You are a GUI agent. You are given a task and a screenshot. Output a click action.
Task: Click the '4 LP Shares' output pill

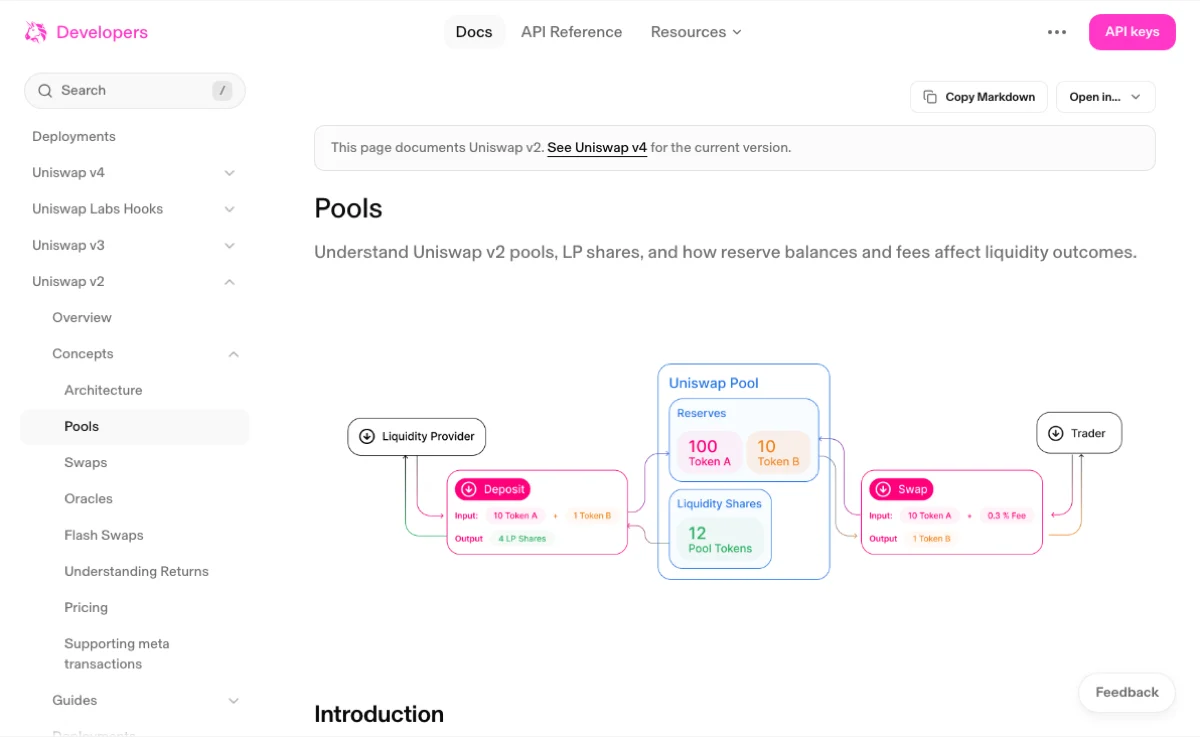click(x=520, y=538)
